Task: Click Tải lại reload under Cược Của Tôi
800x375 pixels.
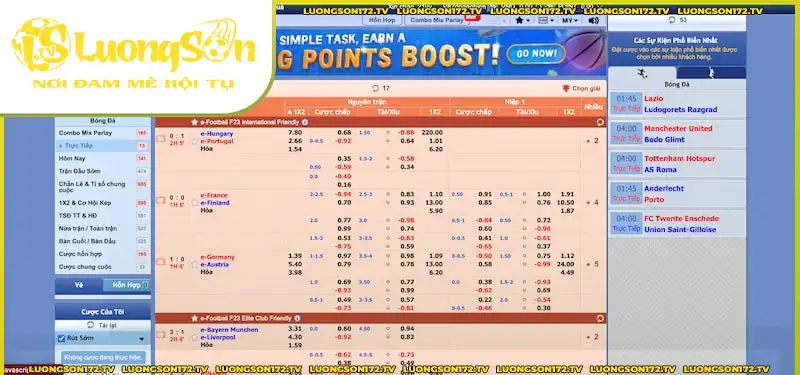Action: (103, 325)
